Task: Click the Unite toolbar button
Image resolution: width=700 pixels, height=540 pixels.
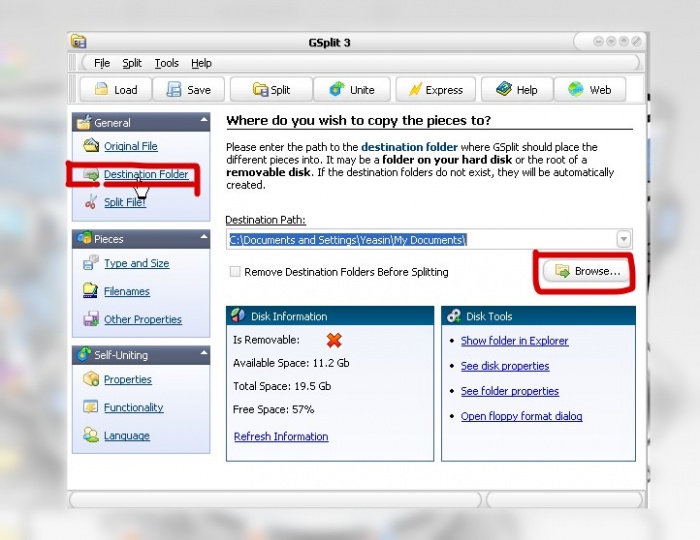Action: coord(352,90)
